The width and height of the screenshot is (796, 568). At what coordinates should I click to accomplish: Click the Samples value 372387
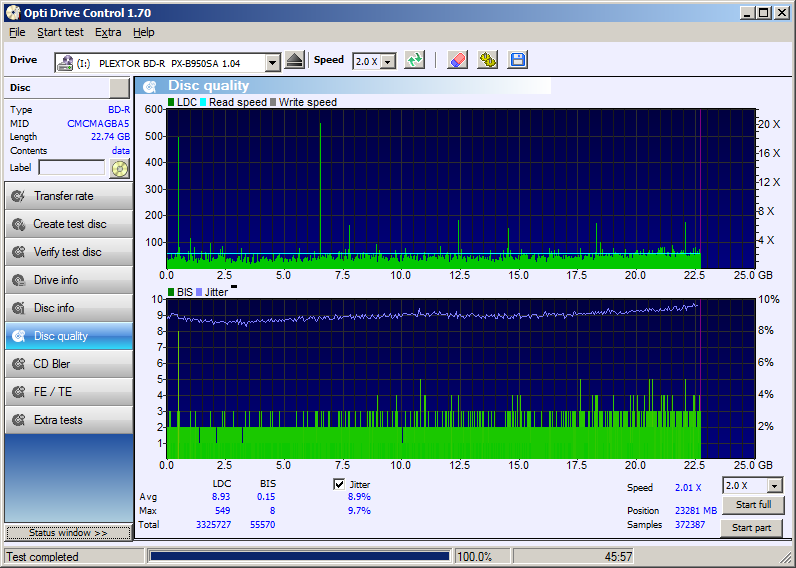tap(690, 524)
